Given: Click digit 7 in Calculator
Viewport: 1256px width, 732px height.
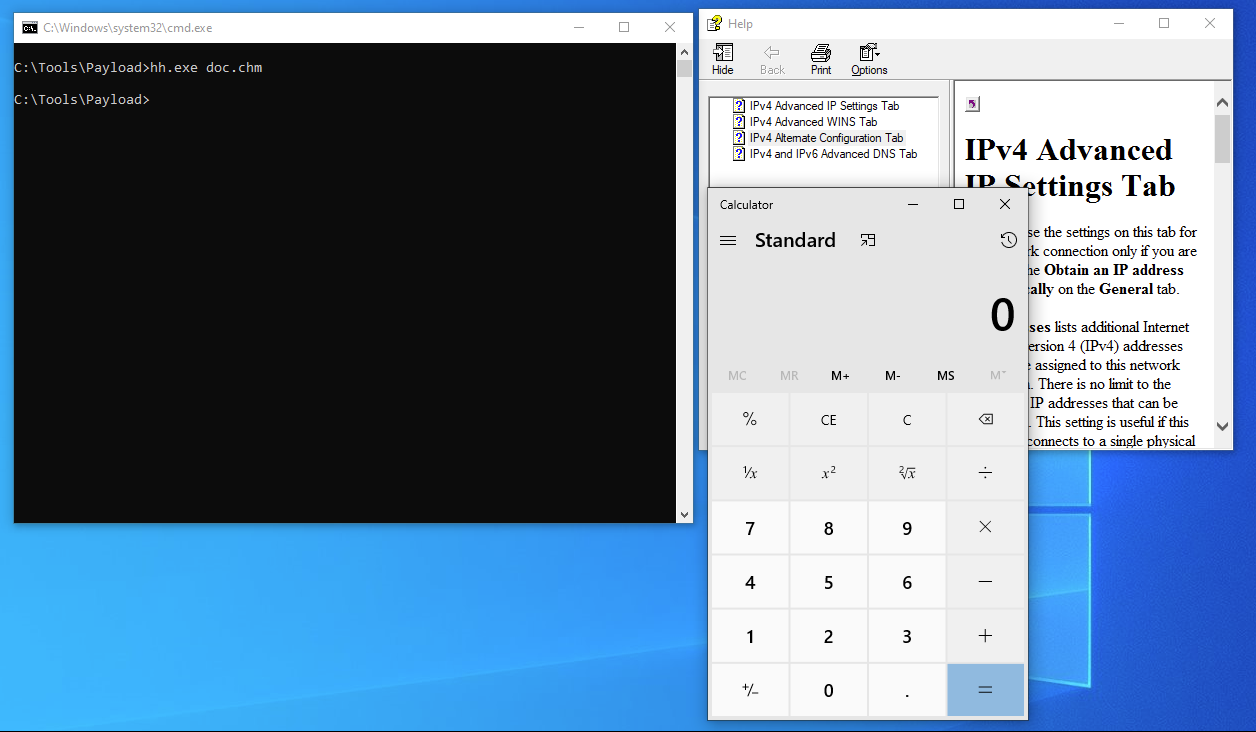Looking at the screenshot, I should (750, 528).
